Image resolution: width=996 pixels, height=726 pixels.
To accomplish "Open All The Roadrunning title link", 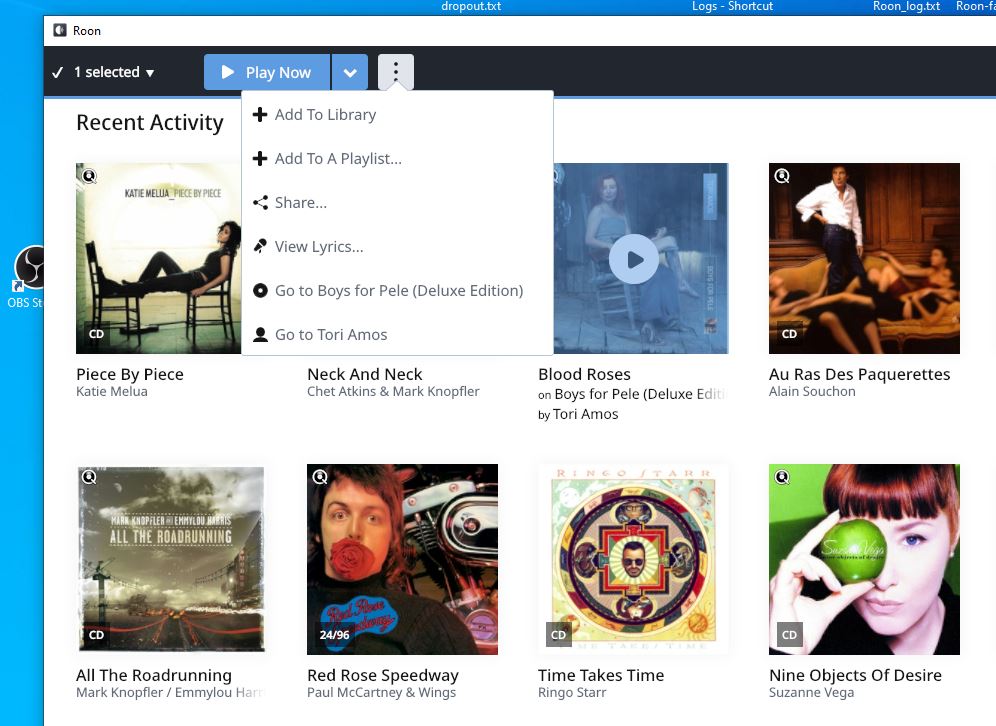I will 154,675.
